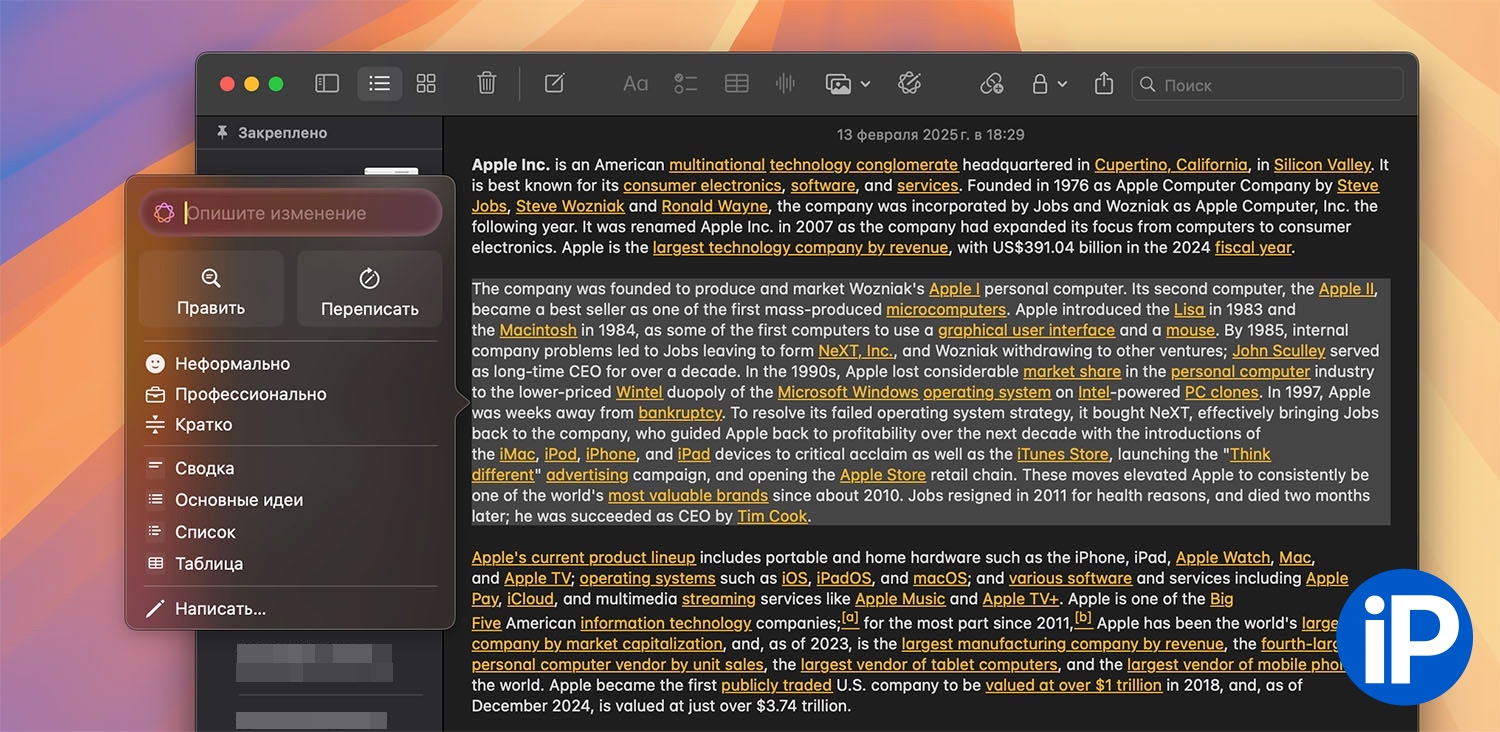Click the Macintosh link
Screen dimensions: 1500x732
tap(538, 330)
